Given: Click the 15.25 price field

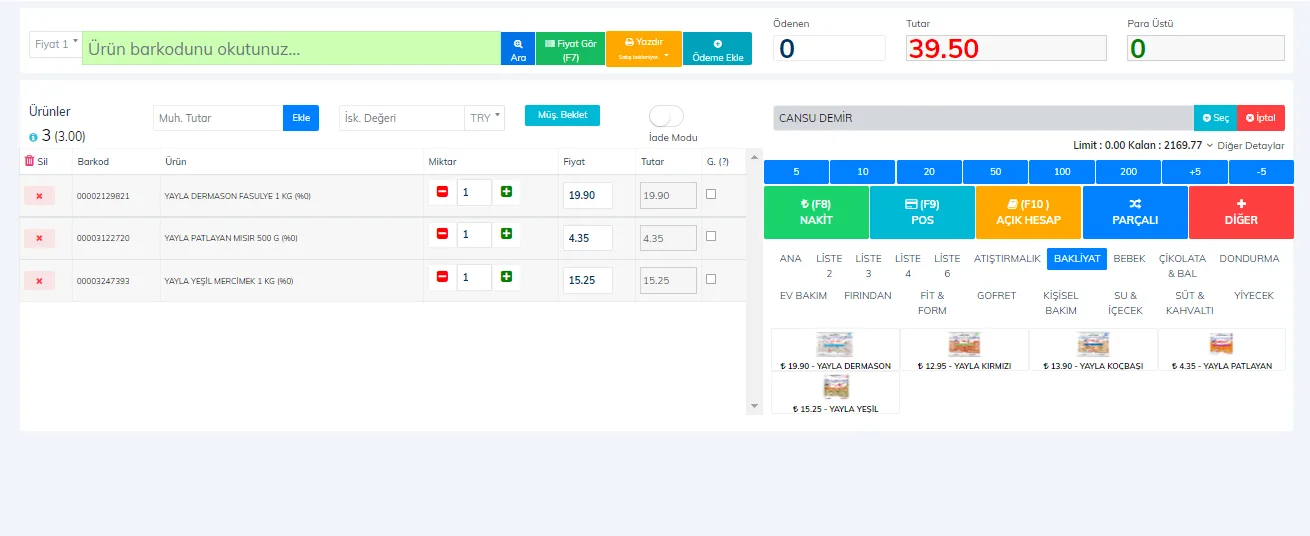Looking at the screenshot, I should pyautogui.click(x=588, y=280).
